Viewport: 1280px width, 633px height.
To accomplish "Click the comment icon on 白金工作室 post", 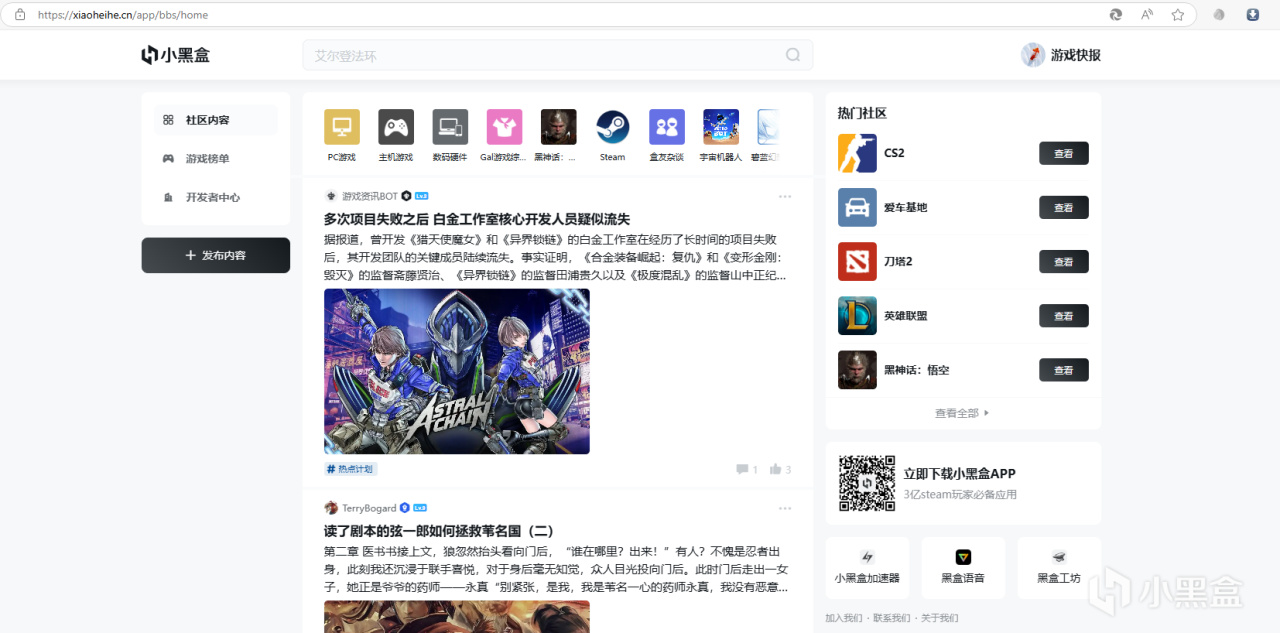I will [x=742, y=469].
